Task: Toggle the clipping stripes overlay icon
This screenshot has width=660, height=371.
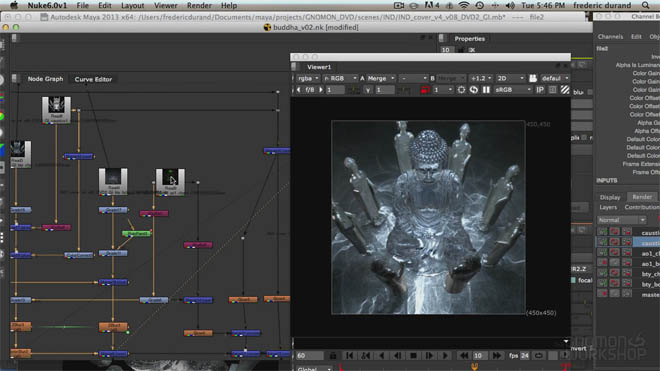Action: pyautogui.click(x=565, y=90)
